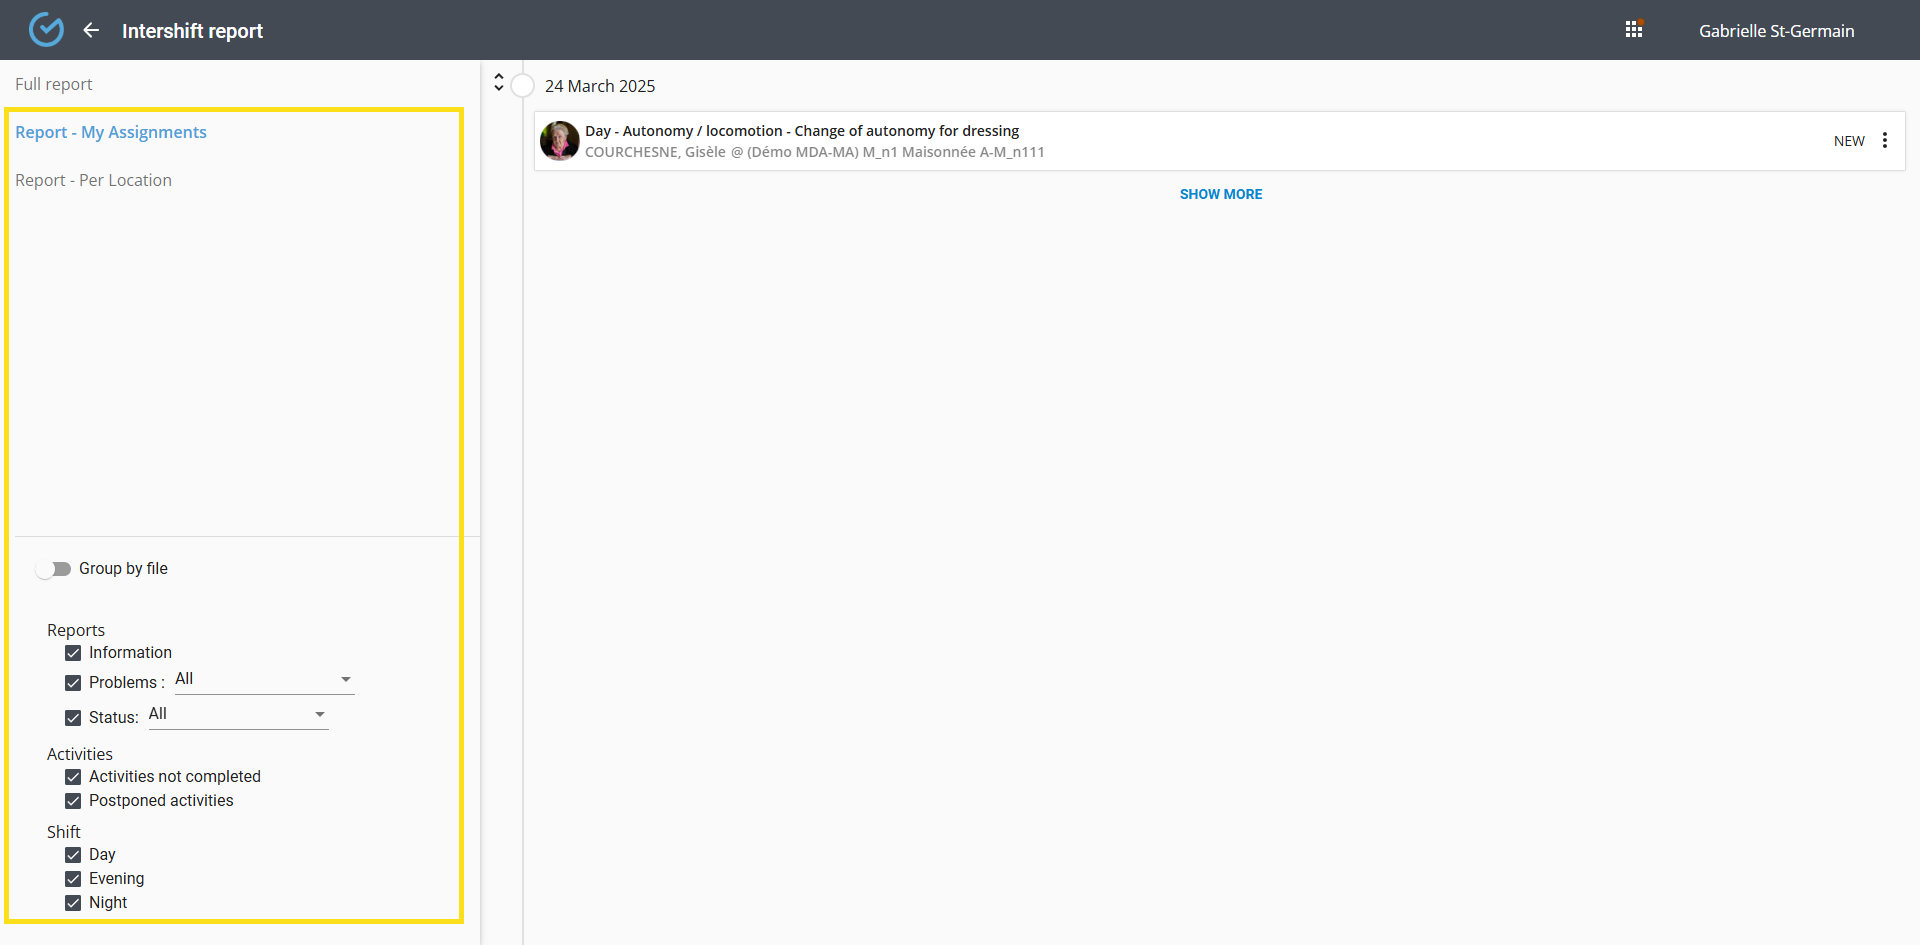Screen dimensions: 1920x945
Task: Open the three-dot menu on report entry
Action: tap(1885, 141)
